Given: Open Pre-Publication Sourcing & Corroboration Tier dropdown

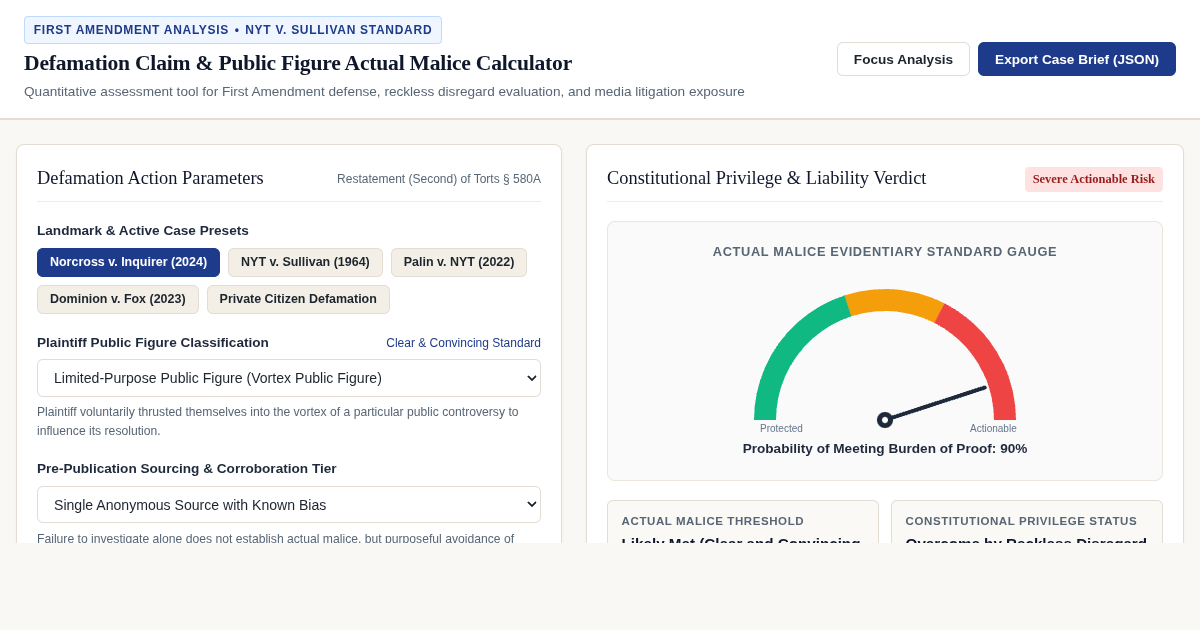Looking at the screenshot, I should (289, 504).
